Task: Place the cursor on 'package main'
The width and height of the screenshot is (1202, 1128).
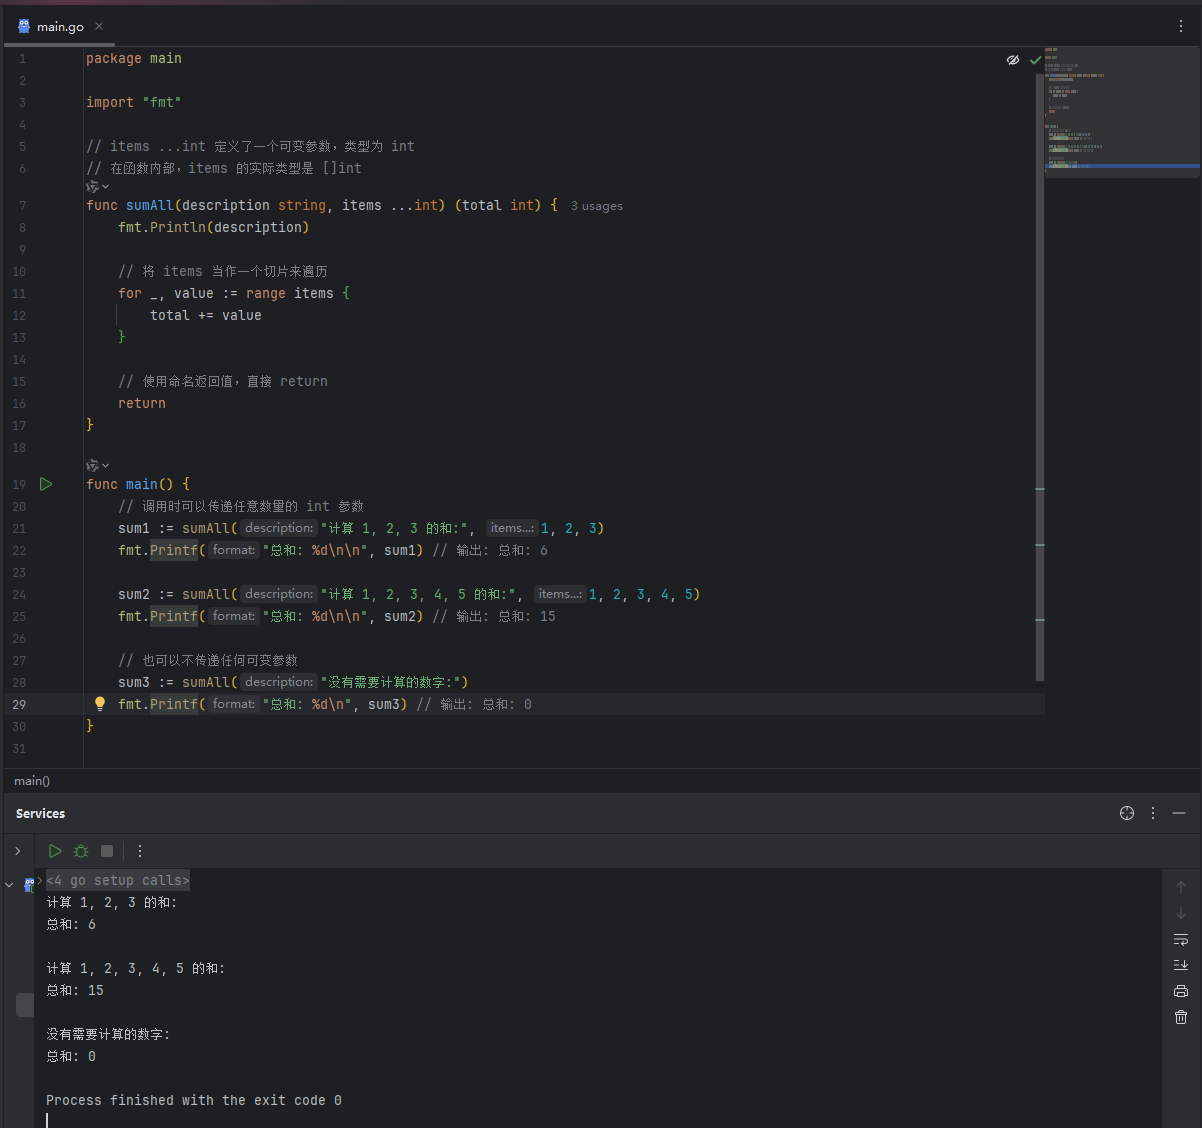Action: point(134,59)
